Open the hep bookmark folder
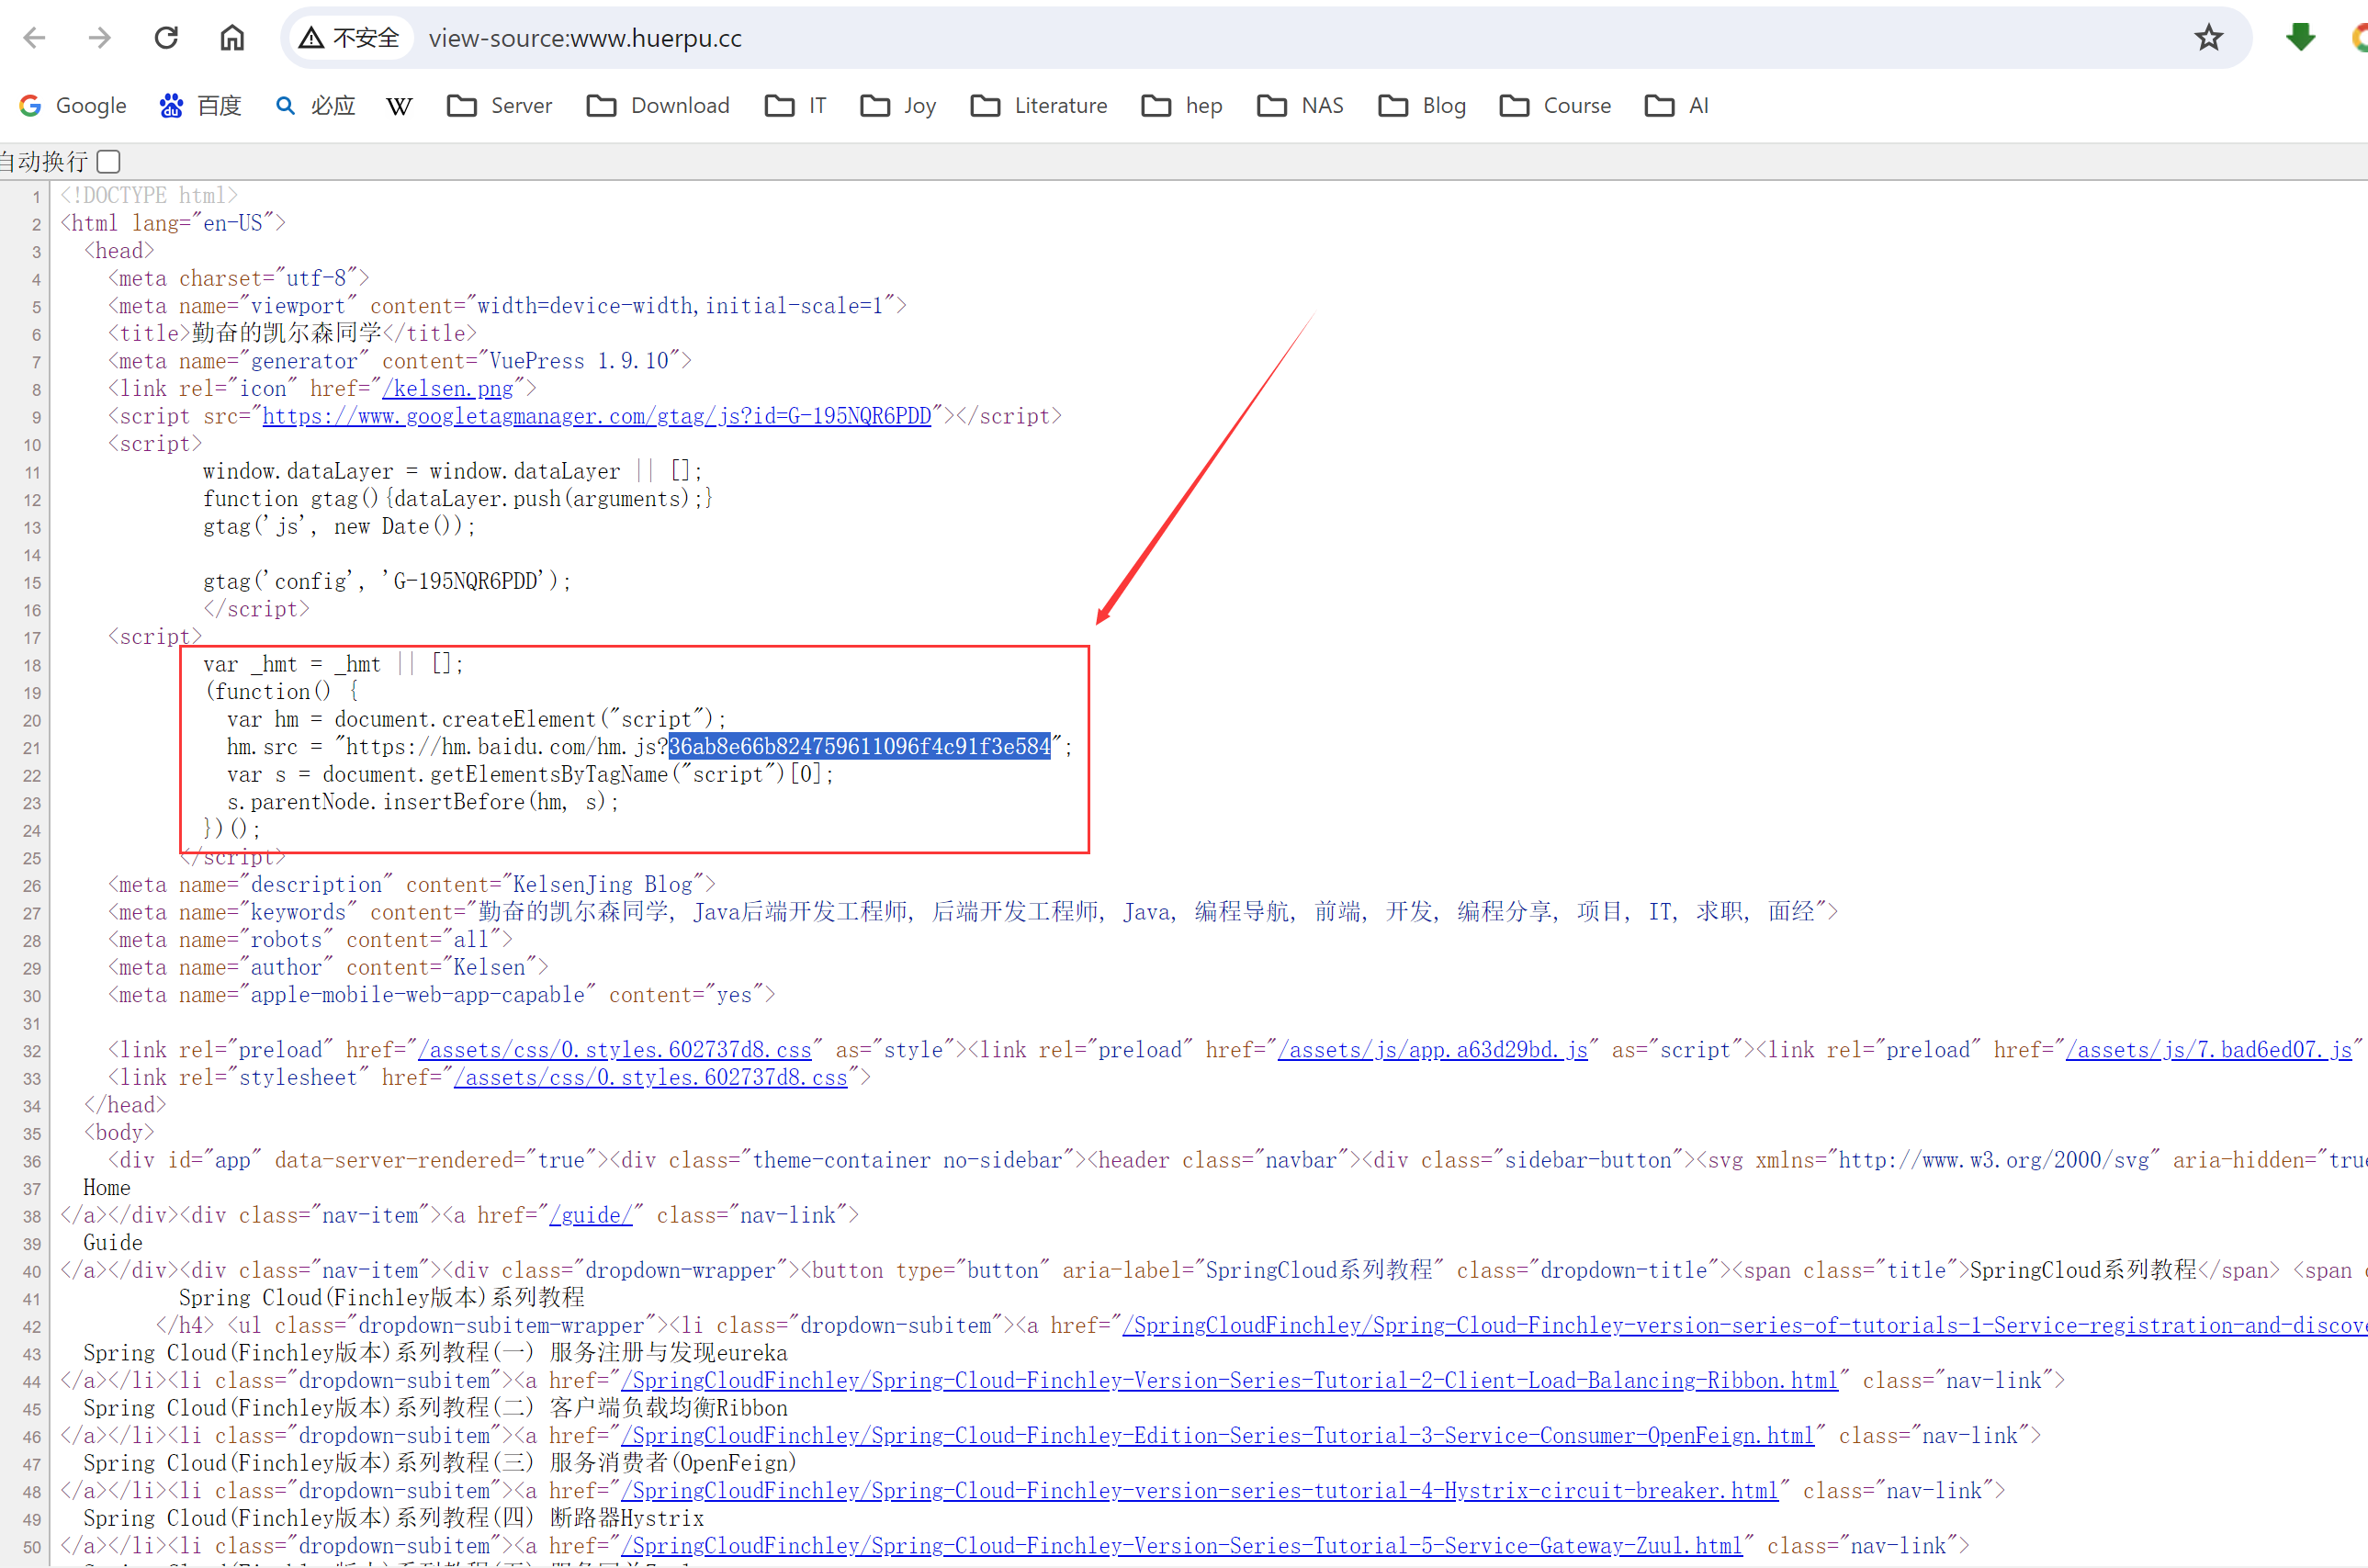Image resolution: width=2368 pixels, height=1568 pixels. click(x=1182, y=106)
